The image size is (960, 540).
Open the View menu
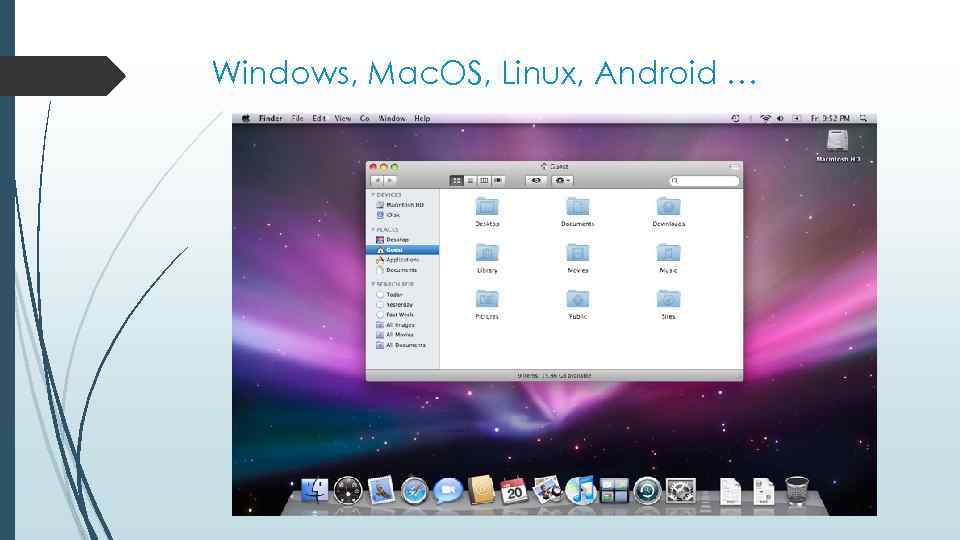342,118
